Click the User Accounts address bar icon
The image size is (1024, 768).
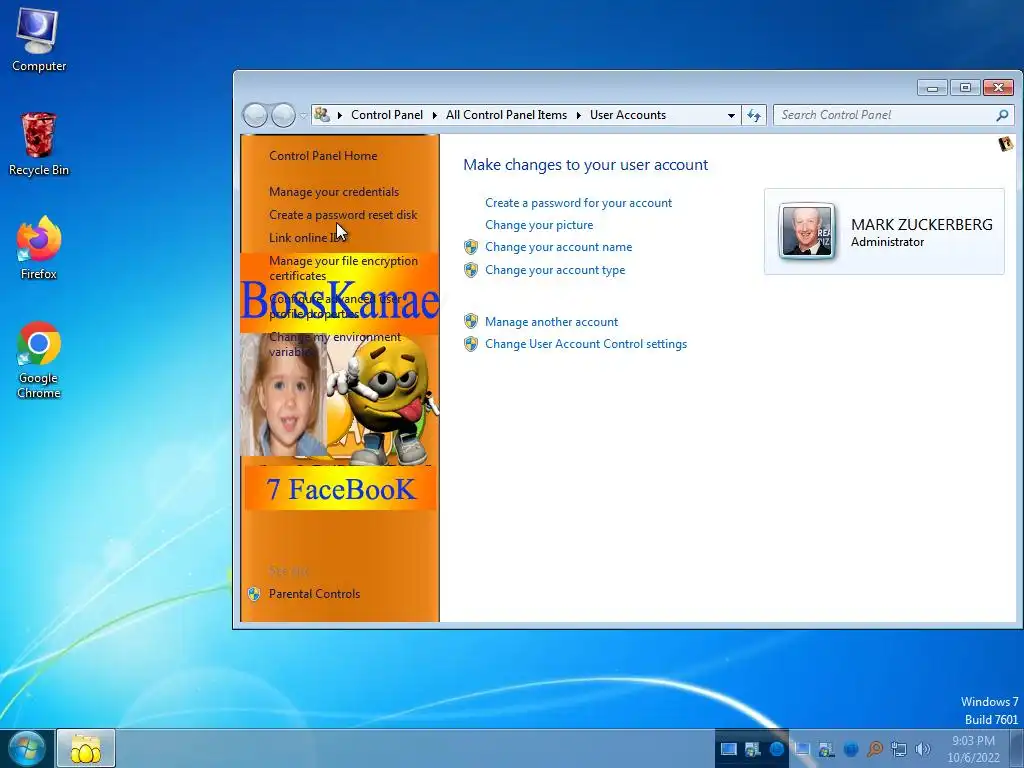pyautogui.click(x=322, y=115)
